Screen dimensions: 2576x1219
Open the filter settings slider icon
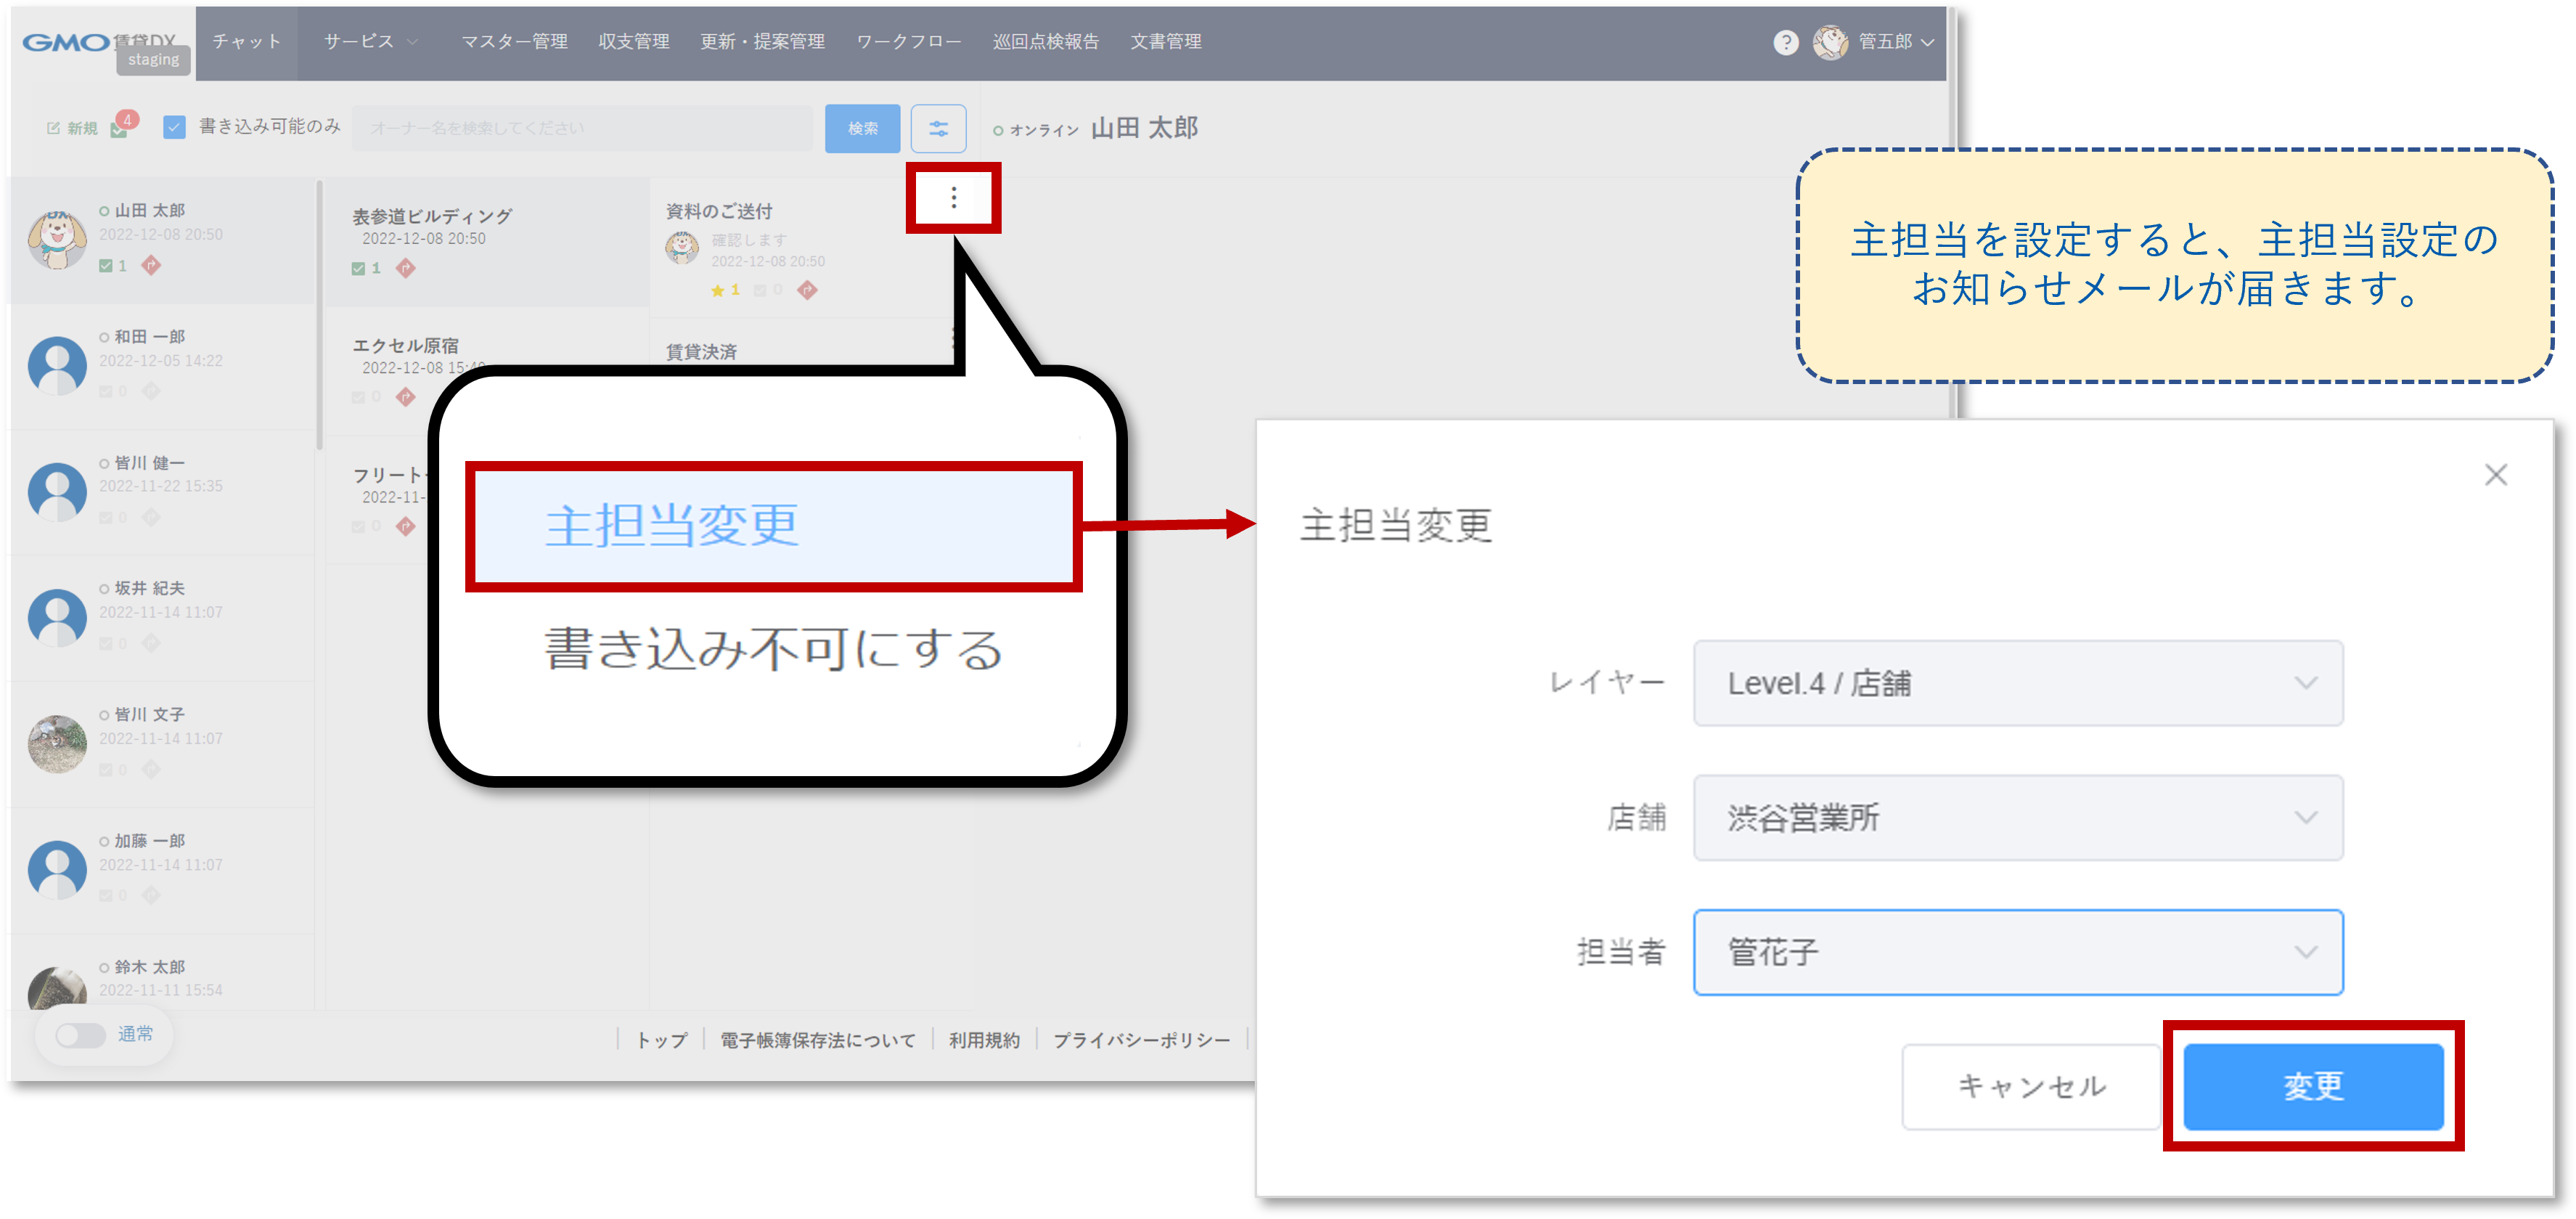[938, 128]
